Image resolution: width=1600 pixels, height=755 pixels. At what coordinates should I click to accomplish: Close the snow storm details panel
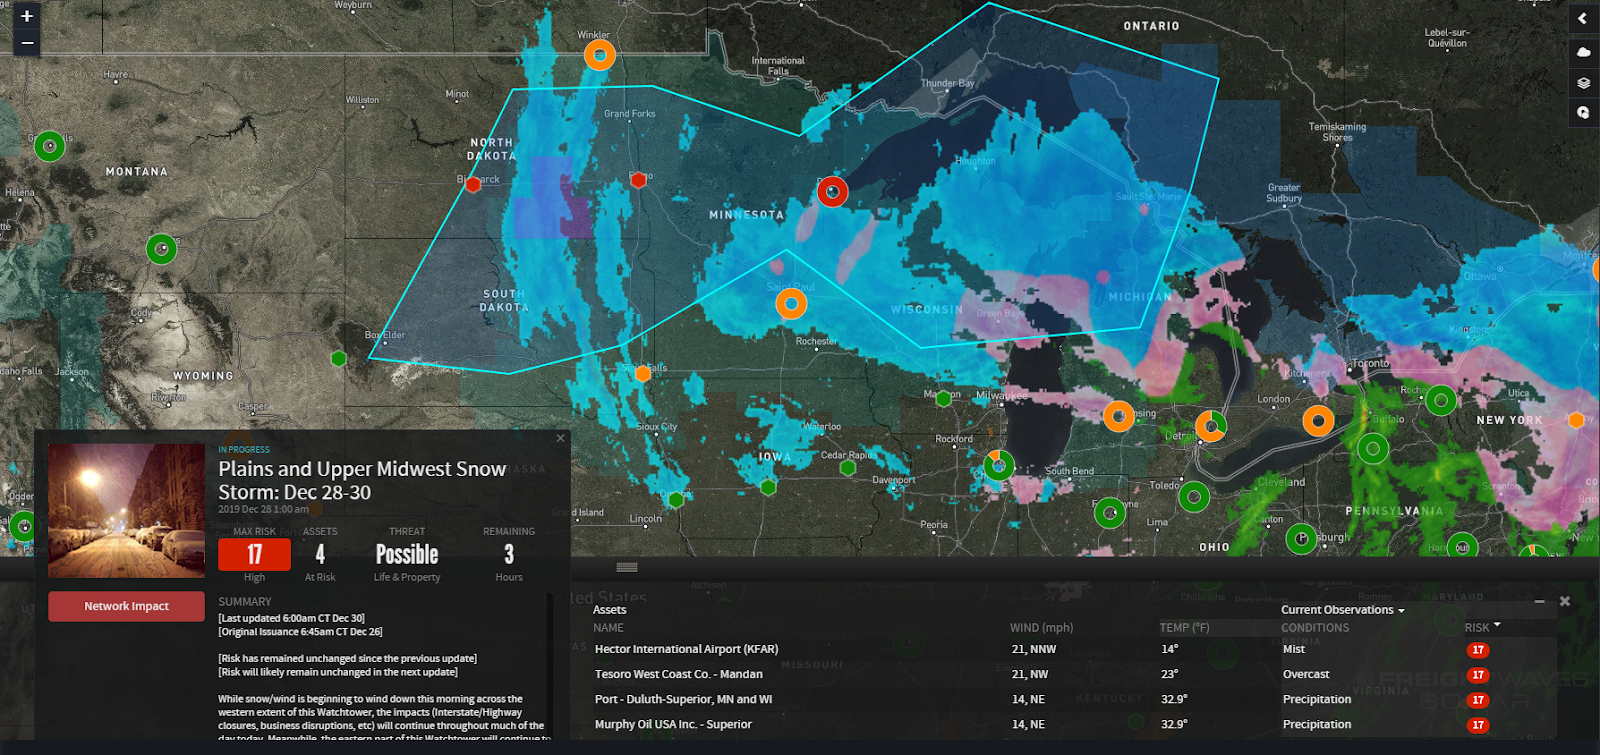coord(560,438)
